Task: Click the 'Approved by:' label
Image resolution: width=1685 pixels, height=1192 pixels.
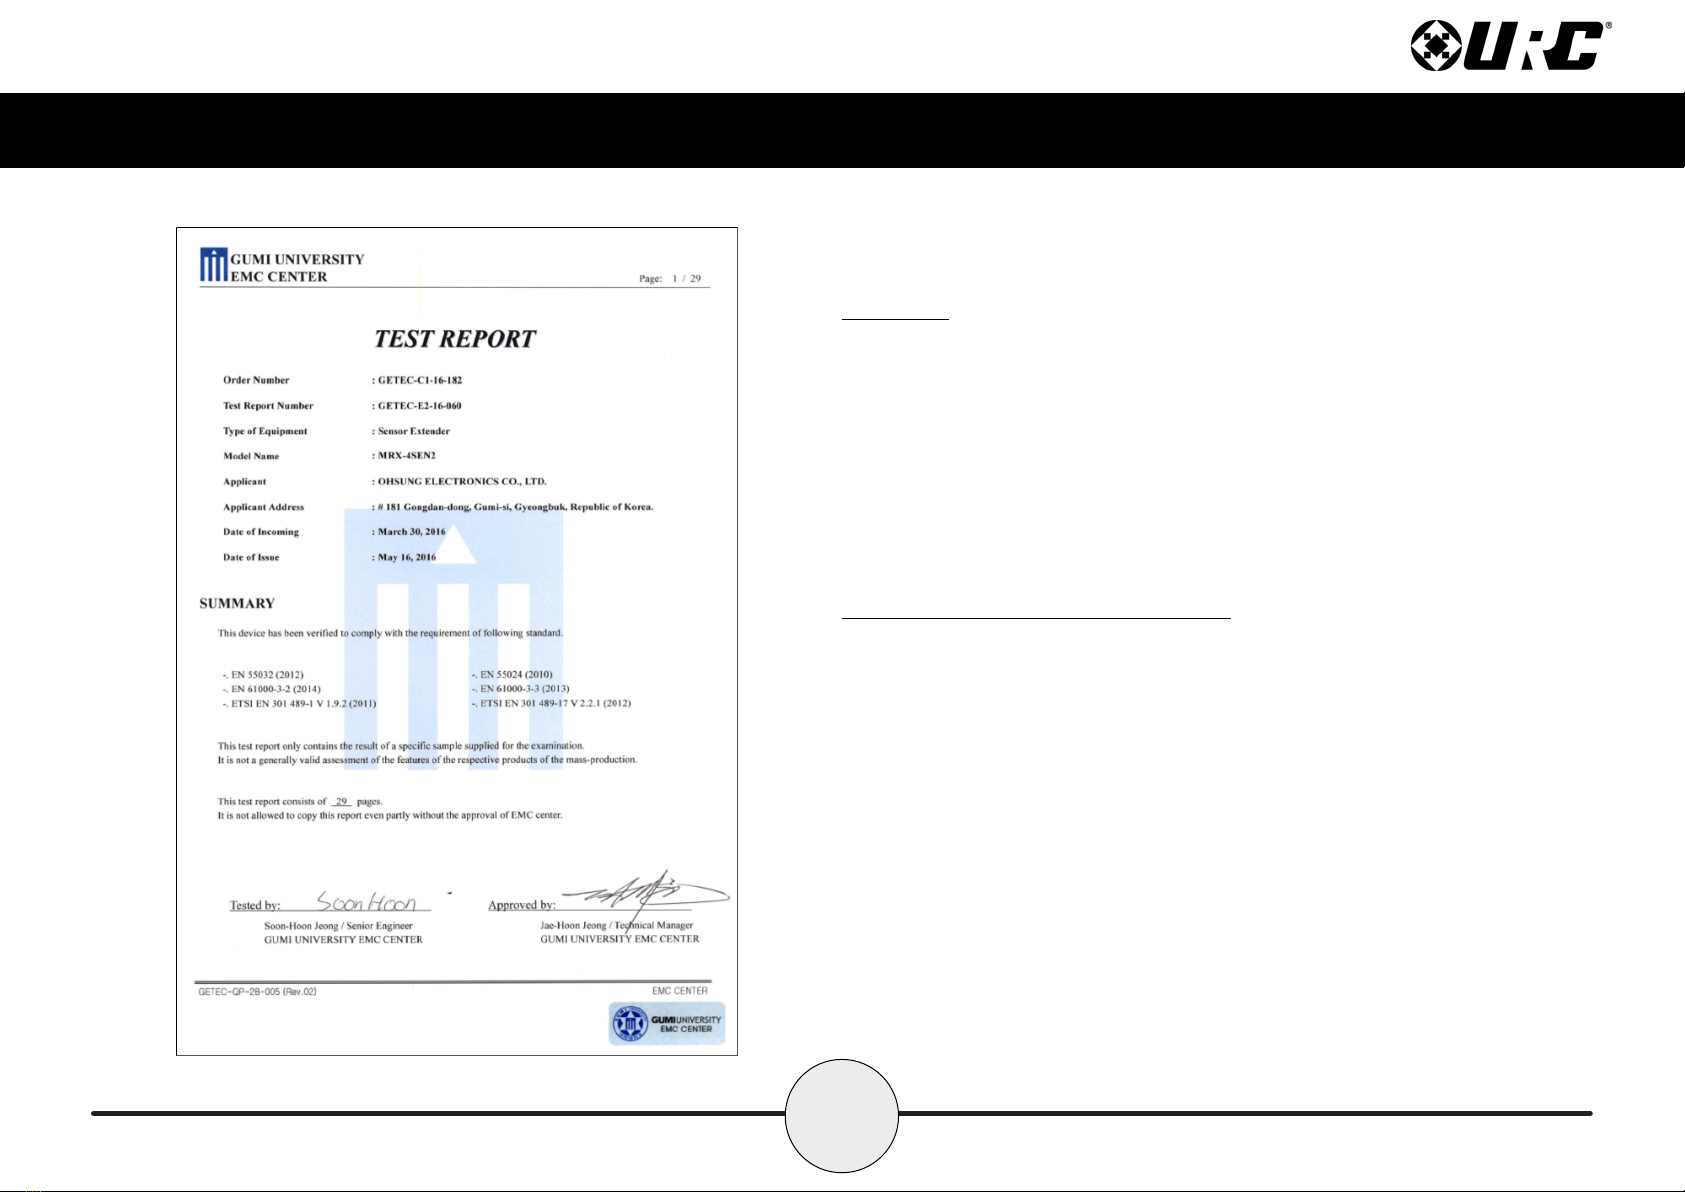Action: point(522,906)
